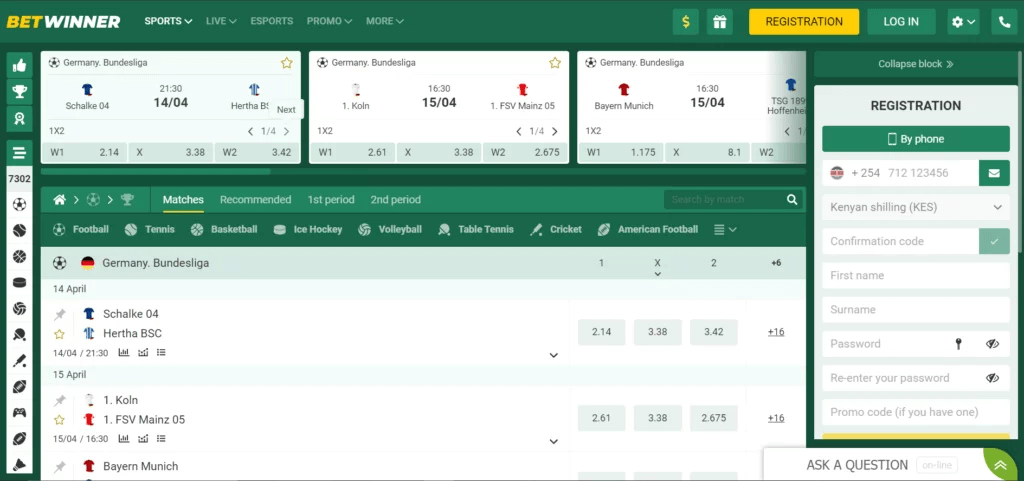Screen dimensions: 1024x481
Task: Select the gamepad esports icon in sidebar
Action: [x=20, y=412]
